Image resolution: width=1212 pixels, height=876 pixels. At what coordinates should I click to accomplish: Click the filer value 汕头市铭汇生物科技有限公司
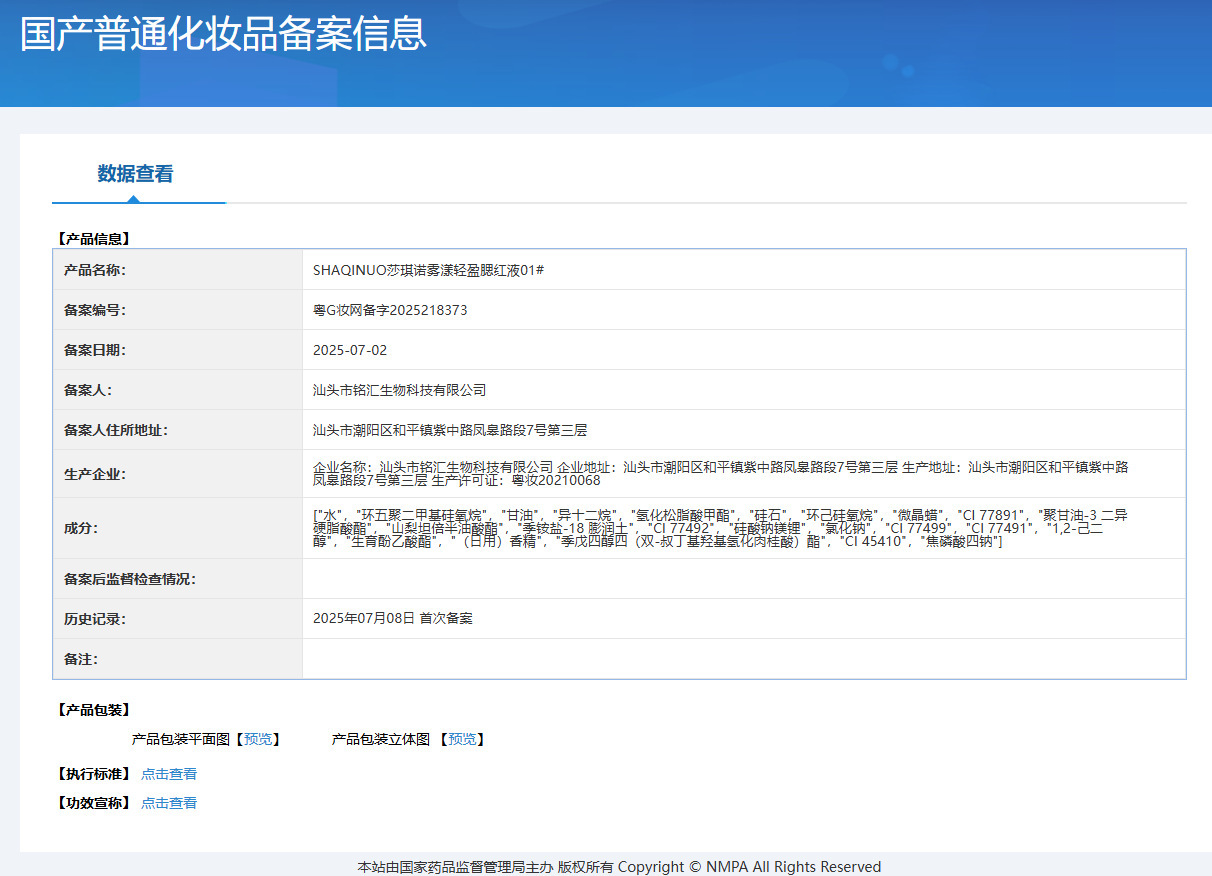[400, 390]
